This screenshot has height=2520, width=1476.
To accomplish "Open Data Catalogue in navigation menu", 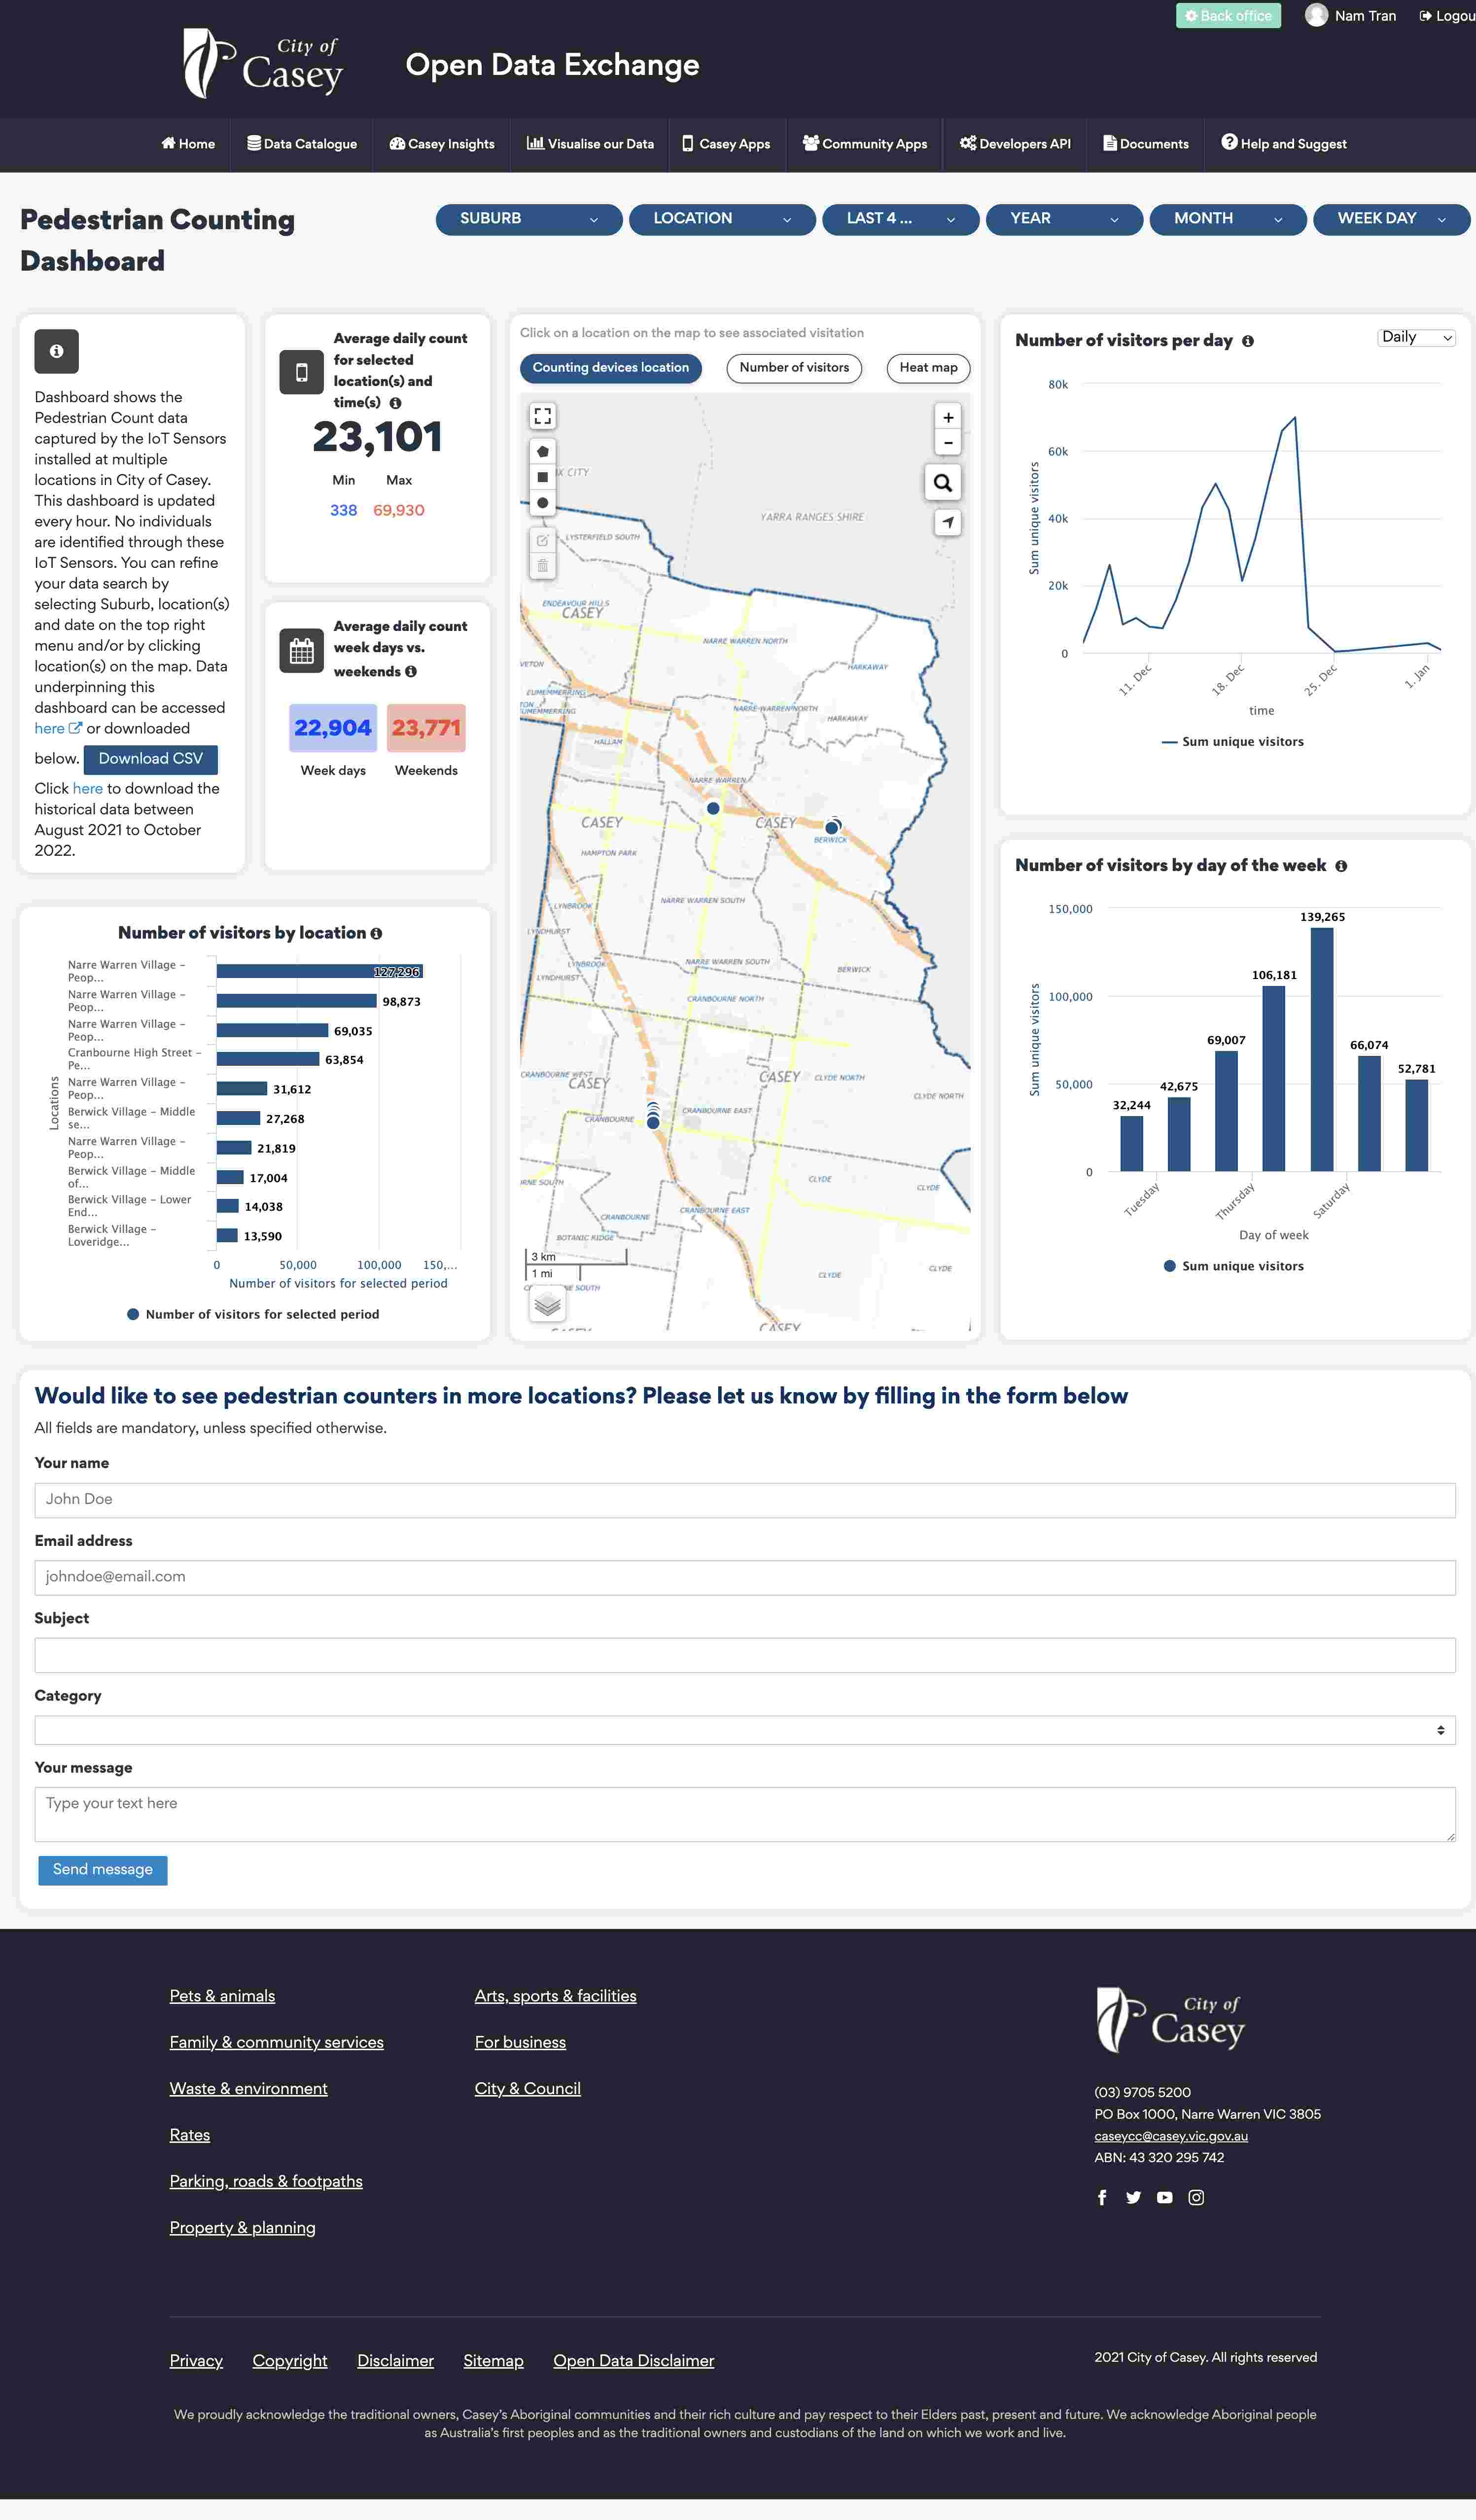I will click(x=302, y=144).
